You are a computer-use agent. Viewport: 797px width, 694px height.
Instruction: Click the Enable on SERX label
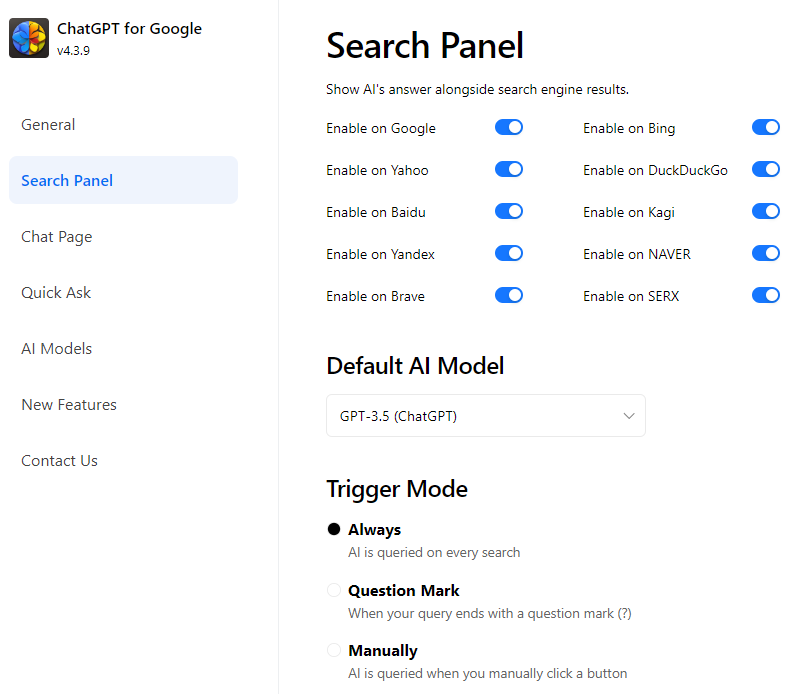(631, 296)
